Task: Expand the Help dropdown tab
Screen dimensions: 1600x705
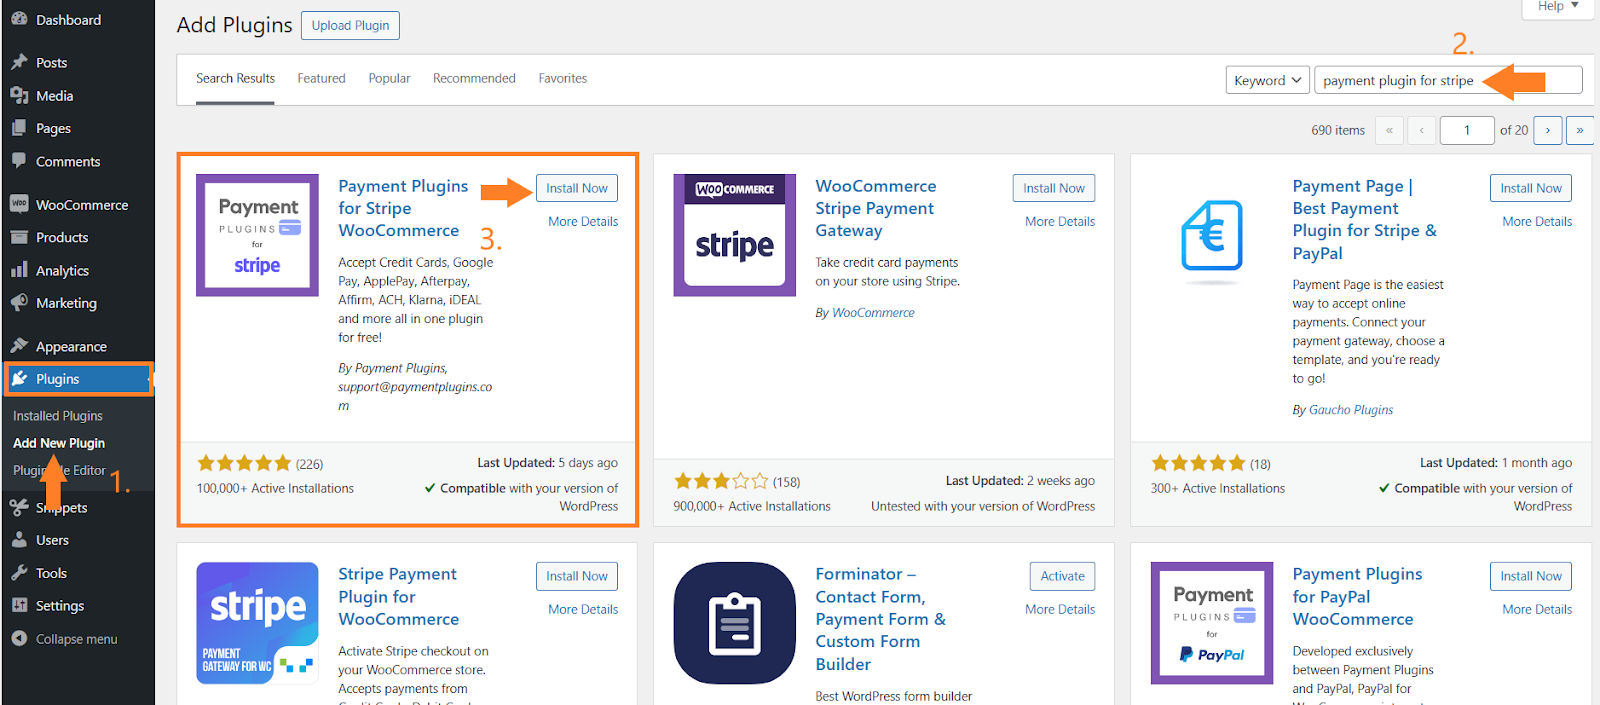Action: tap(1558, 7)
